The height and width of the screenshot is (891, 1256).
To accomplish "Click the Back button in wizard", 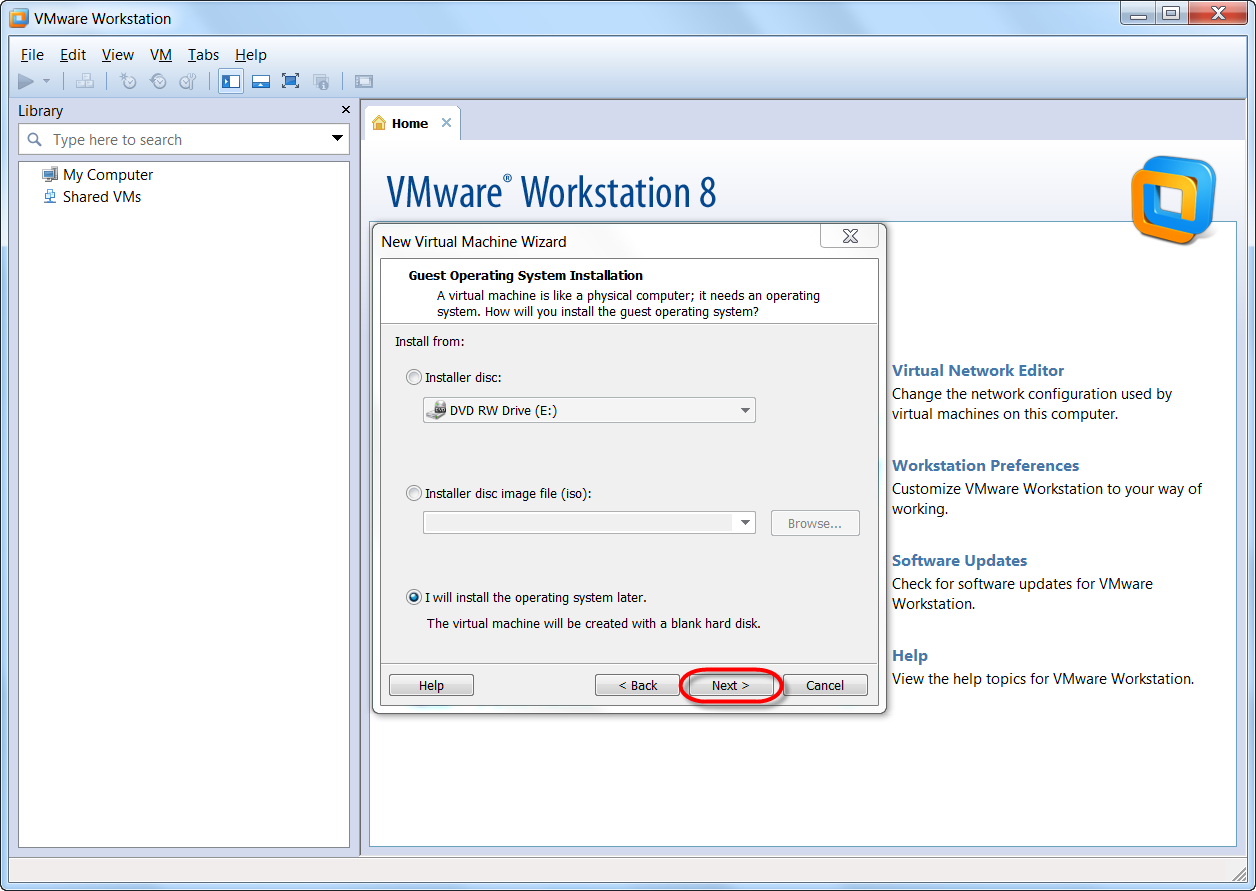I will tap(637, 685).
